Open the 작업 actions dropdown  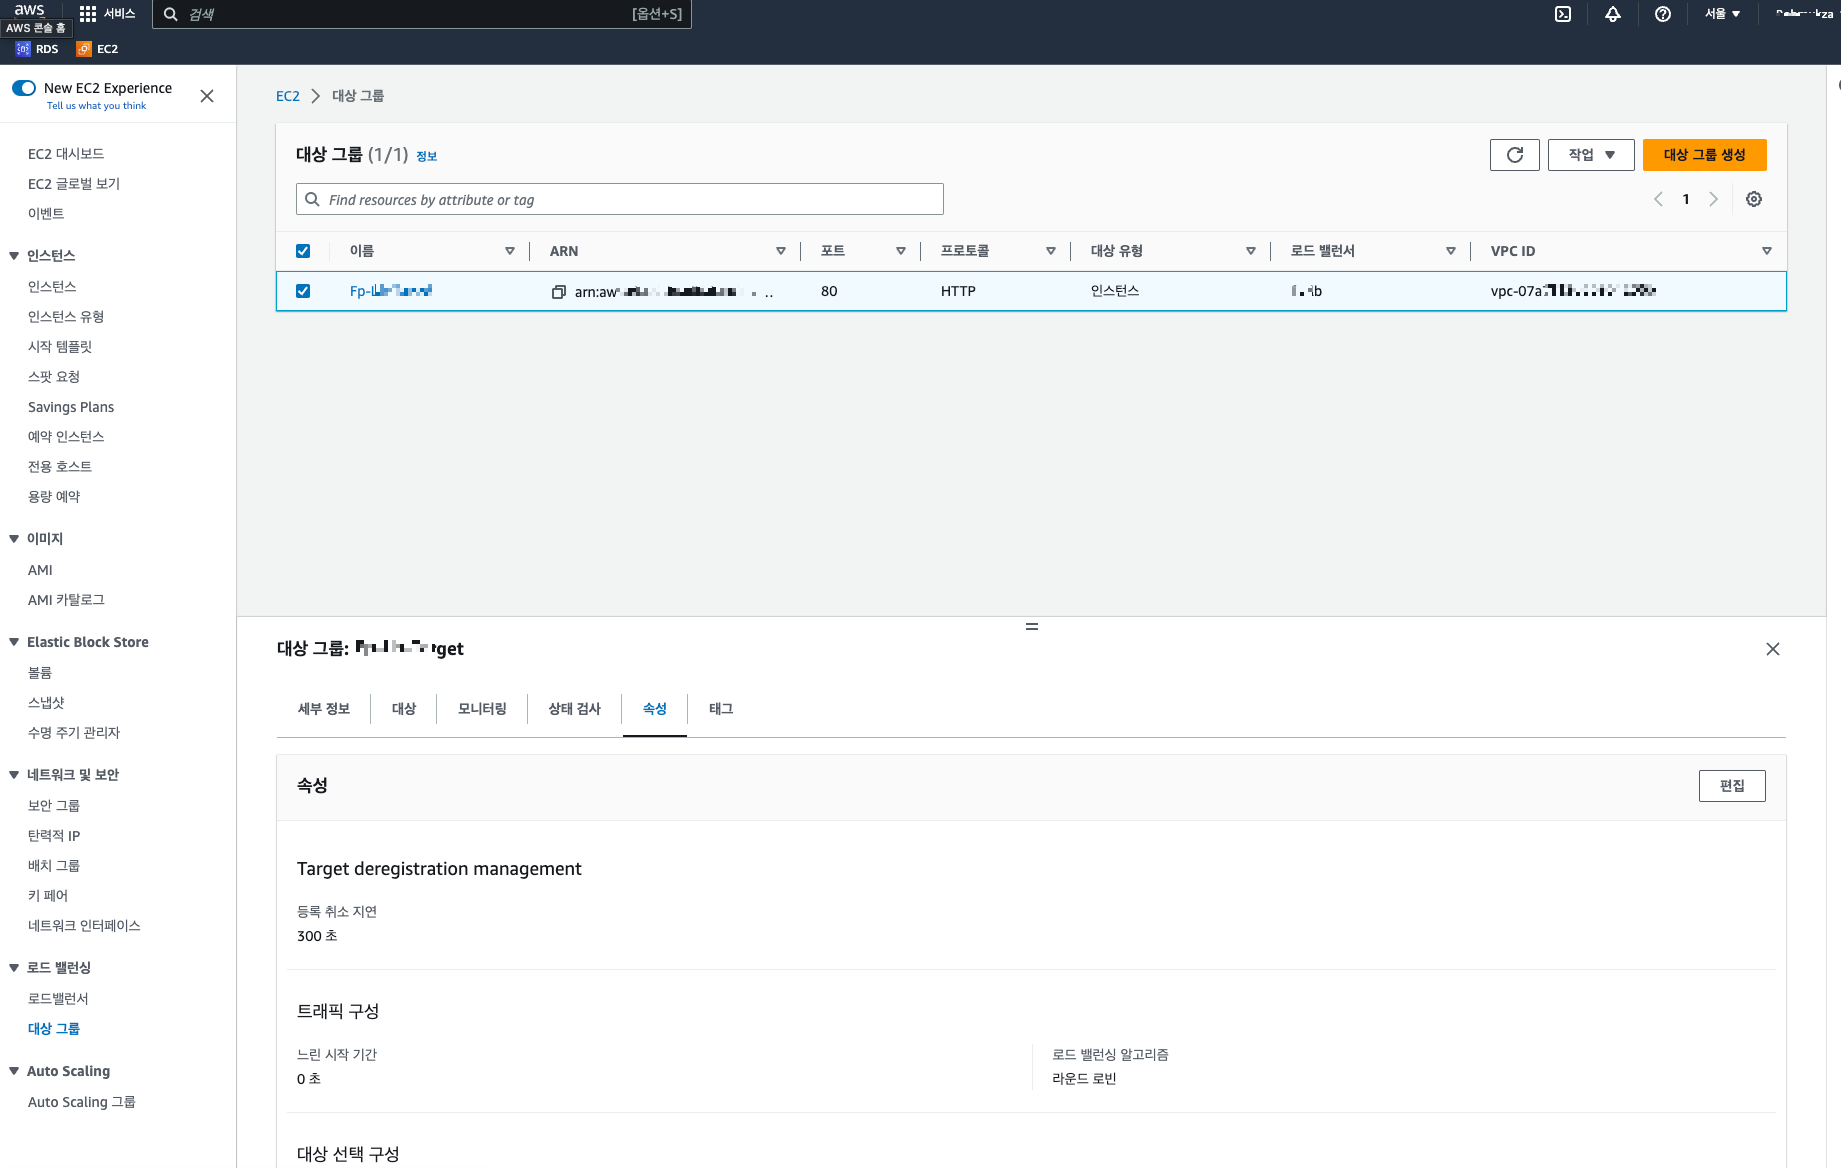tap(1591, 155)
